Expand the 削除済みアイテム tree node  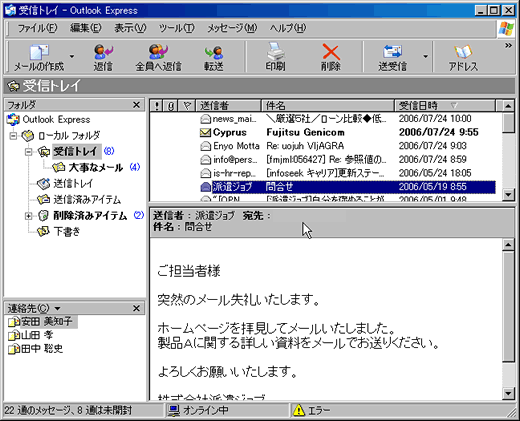click(28, 216)
